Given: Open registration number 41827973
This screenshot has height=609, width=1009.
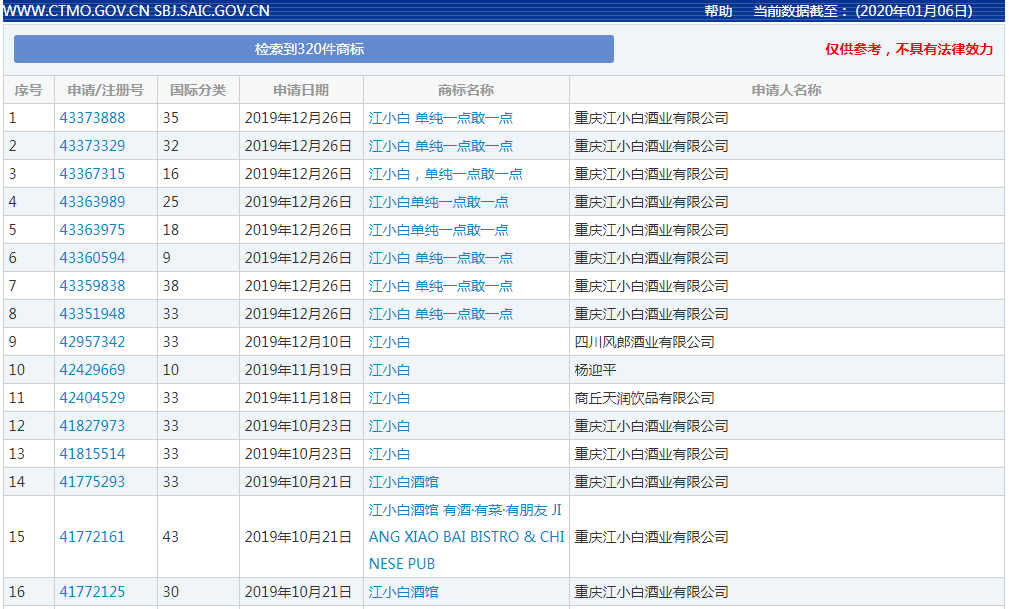Looking at the screenshot, I should 92,426.
